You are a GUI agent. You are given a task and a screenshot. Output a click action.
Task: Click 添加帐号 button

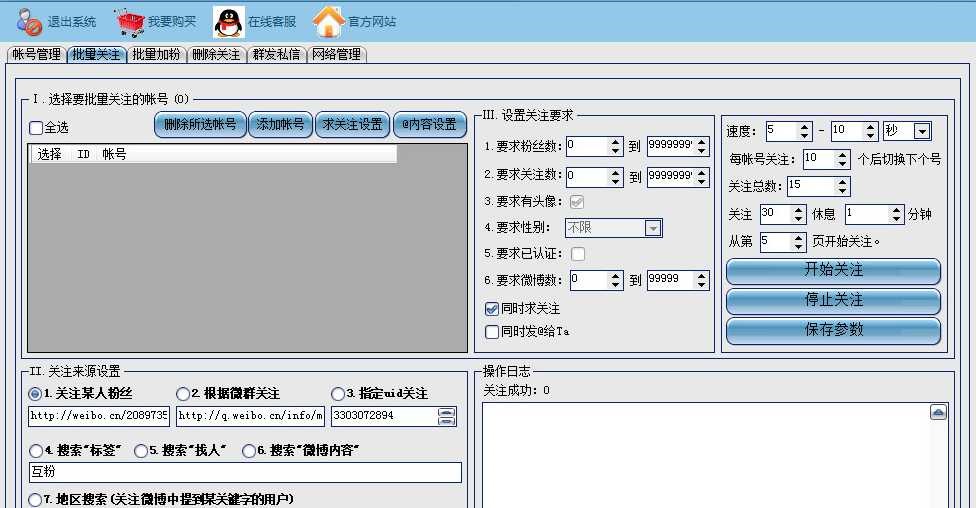280,125
